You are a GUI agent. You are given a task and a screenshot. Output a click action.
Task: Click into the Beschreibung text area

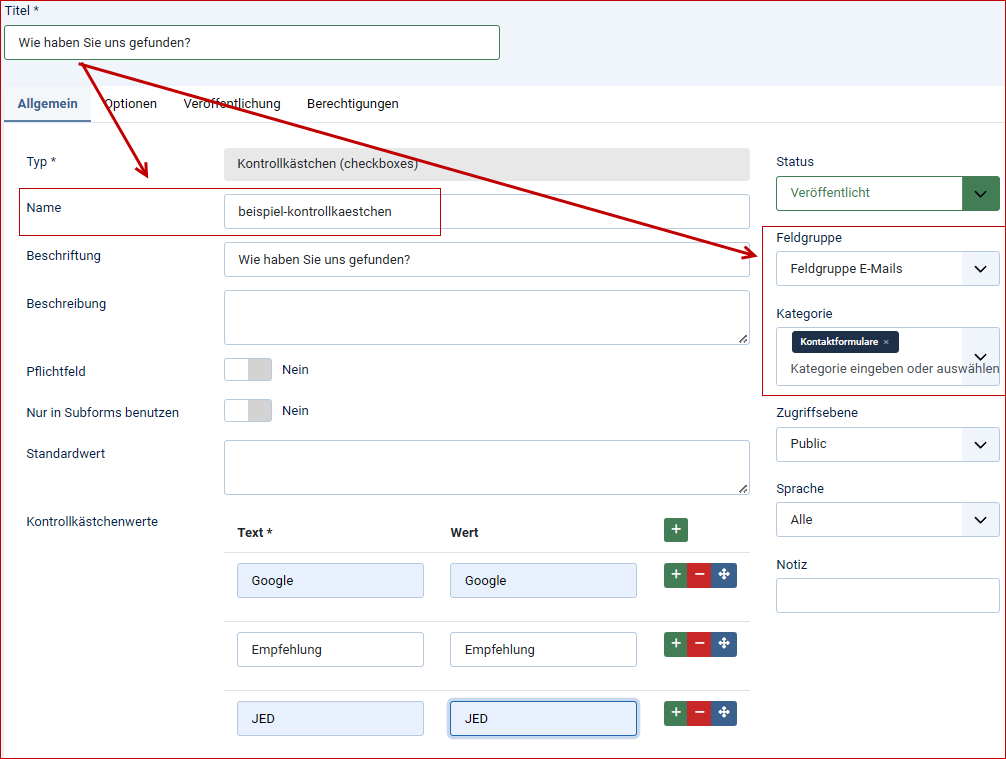[x=486, y=318]
